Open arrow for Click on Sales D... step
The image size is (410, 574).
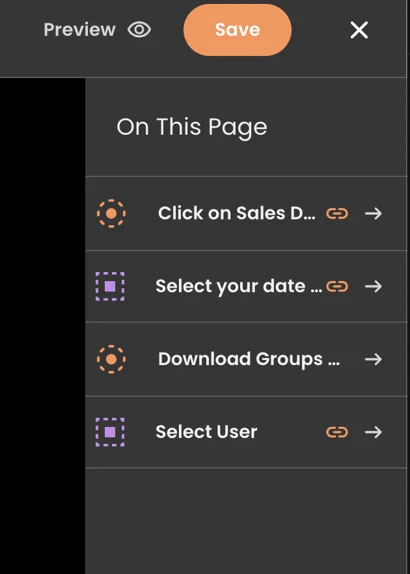click(x=373, y=213)
